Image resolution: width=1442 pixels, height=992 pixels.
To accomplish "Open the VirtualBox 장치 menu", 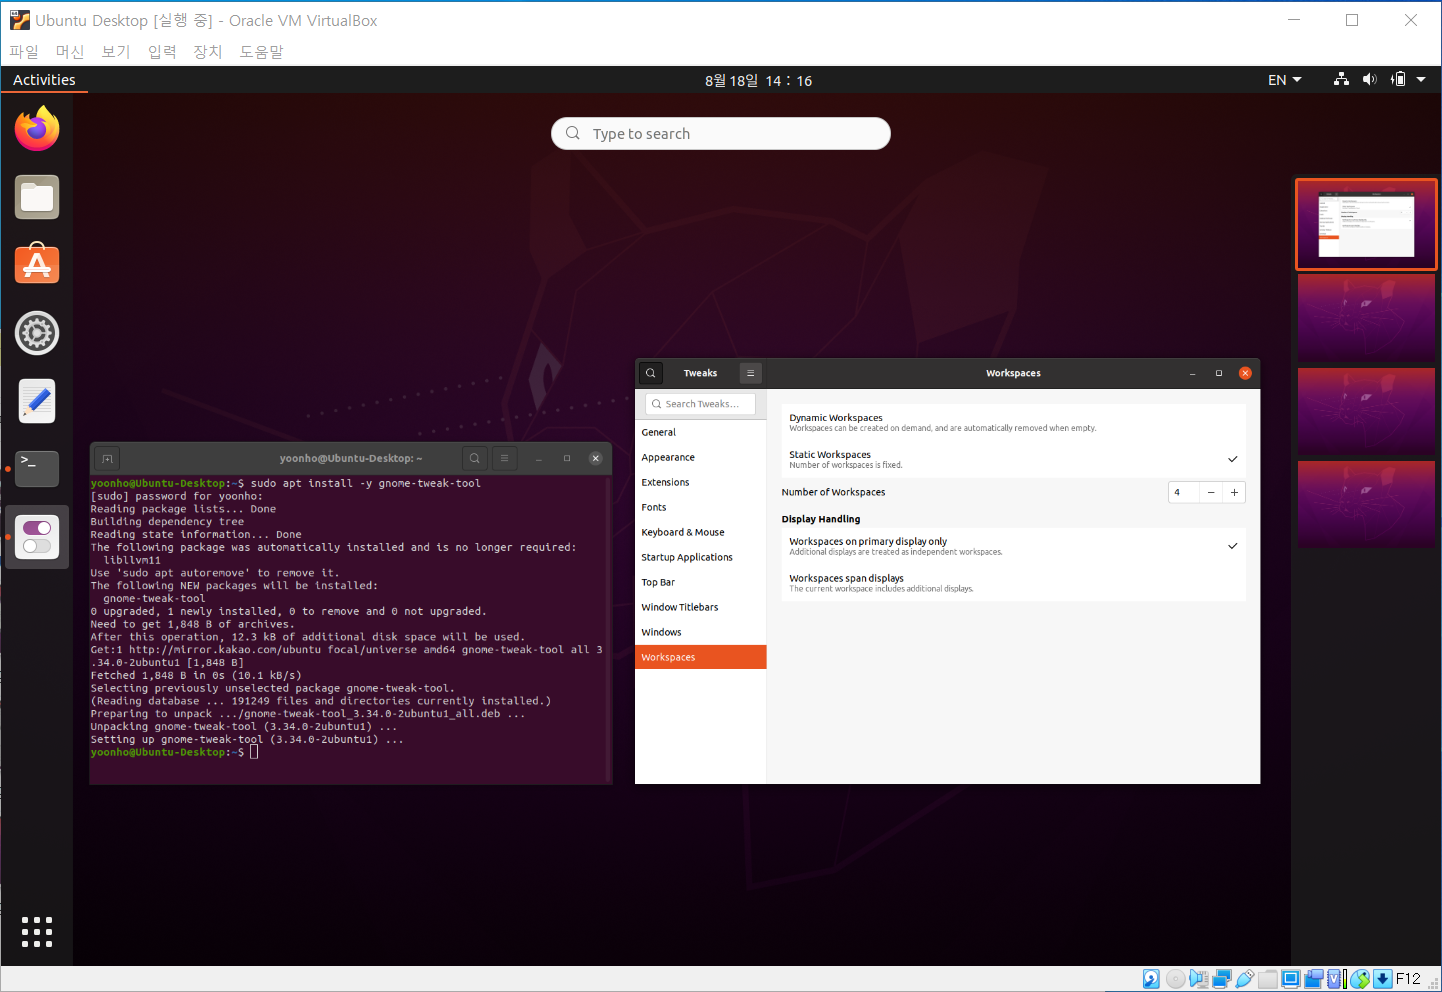I will pos(208,51).
